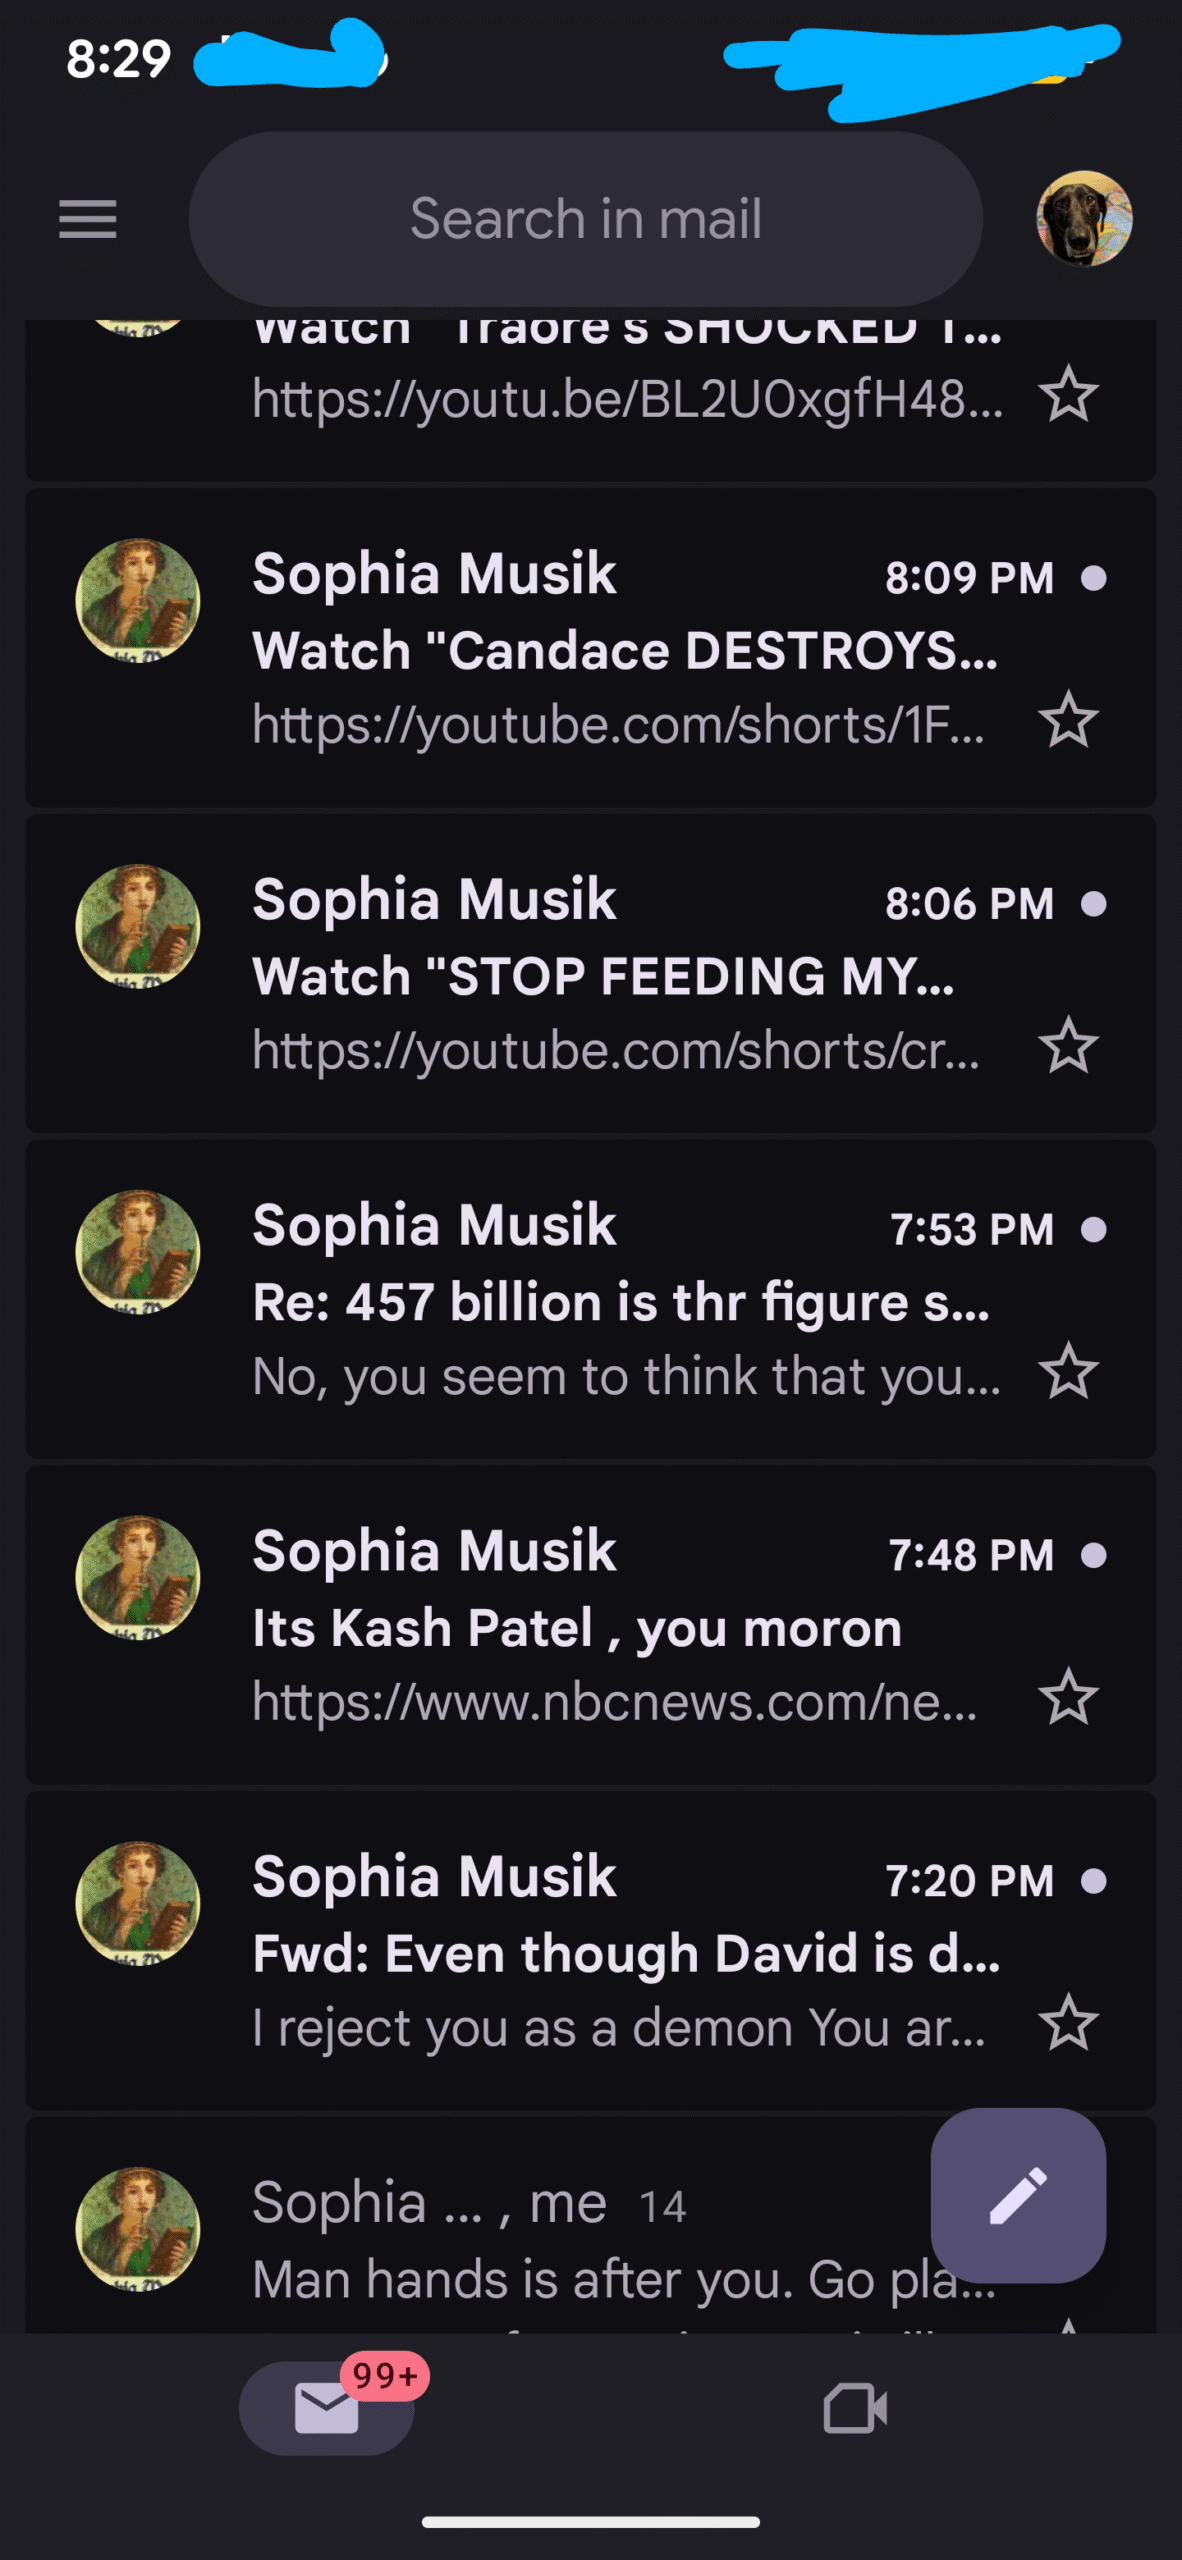
Task: Select sender avatar on 7:48 PM email
Action: pyautogui.click(x=138, y=1578)
